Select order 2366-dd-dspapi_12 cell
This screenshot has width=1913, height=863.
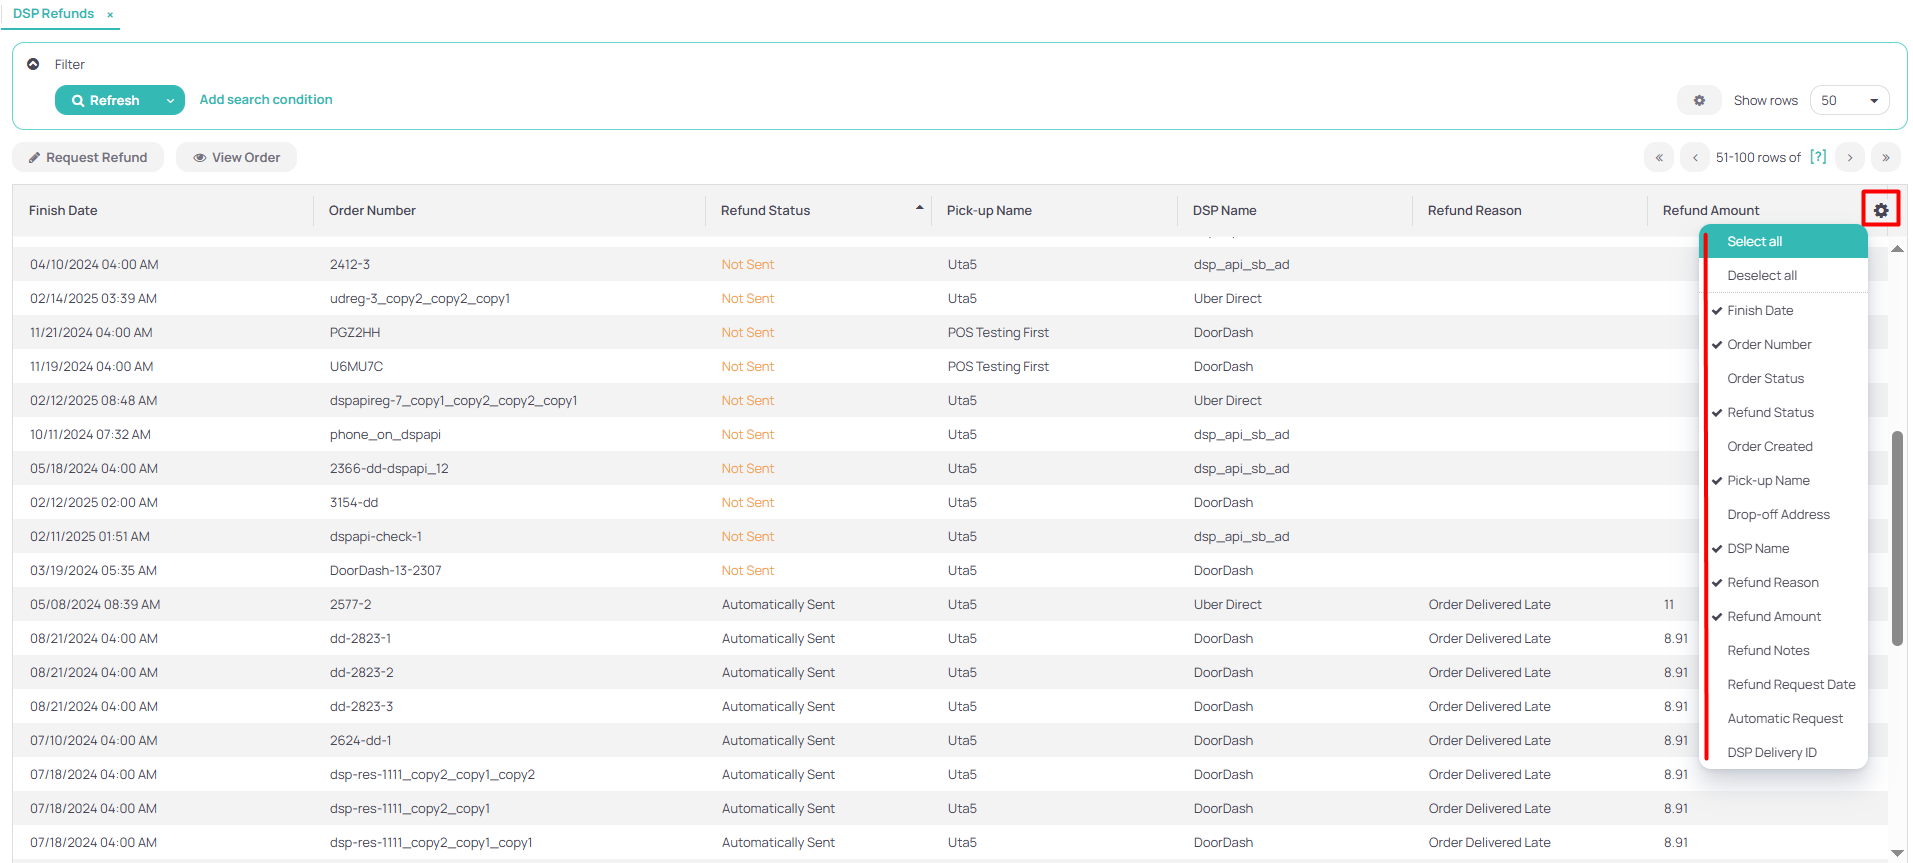pyautogui.click(x=389, y=468)
